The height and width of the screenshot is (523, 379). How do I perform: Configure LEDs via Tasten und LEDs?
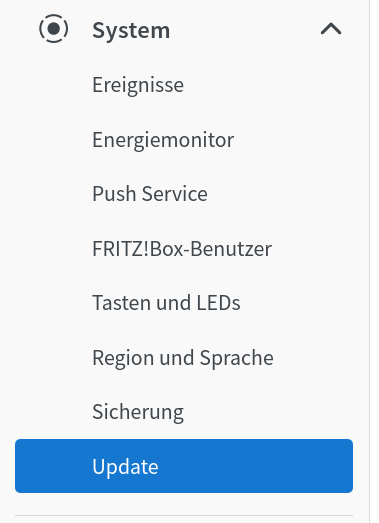point(166,303)
